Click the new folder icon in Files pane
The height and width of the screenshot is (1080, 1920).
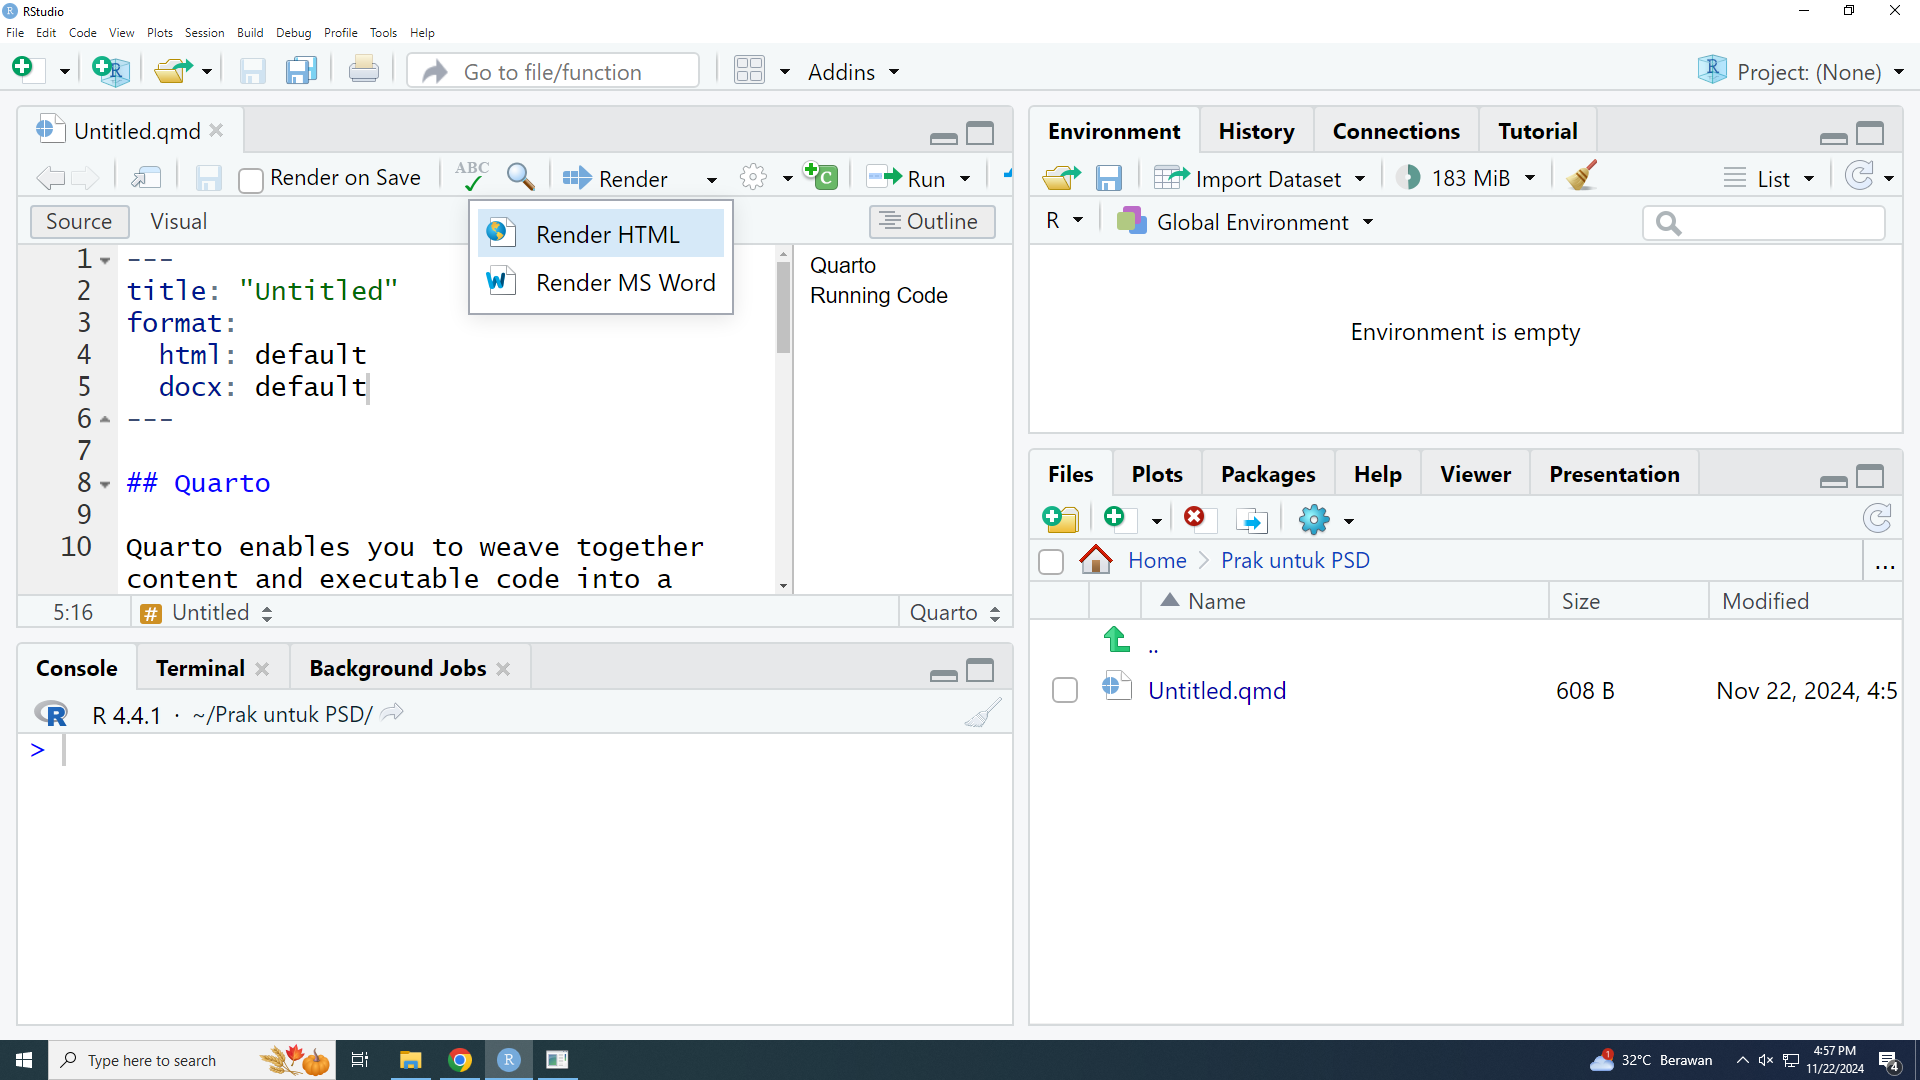click(1060, 519)
